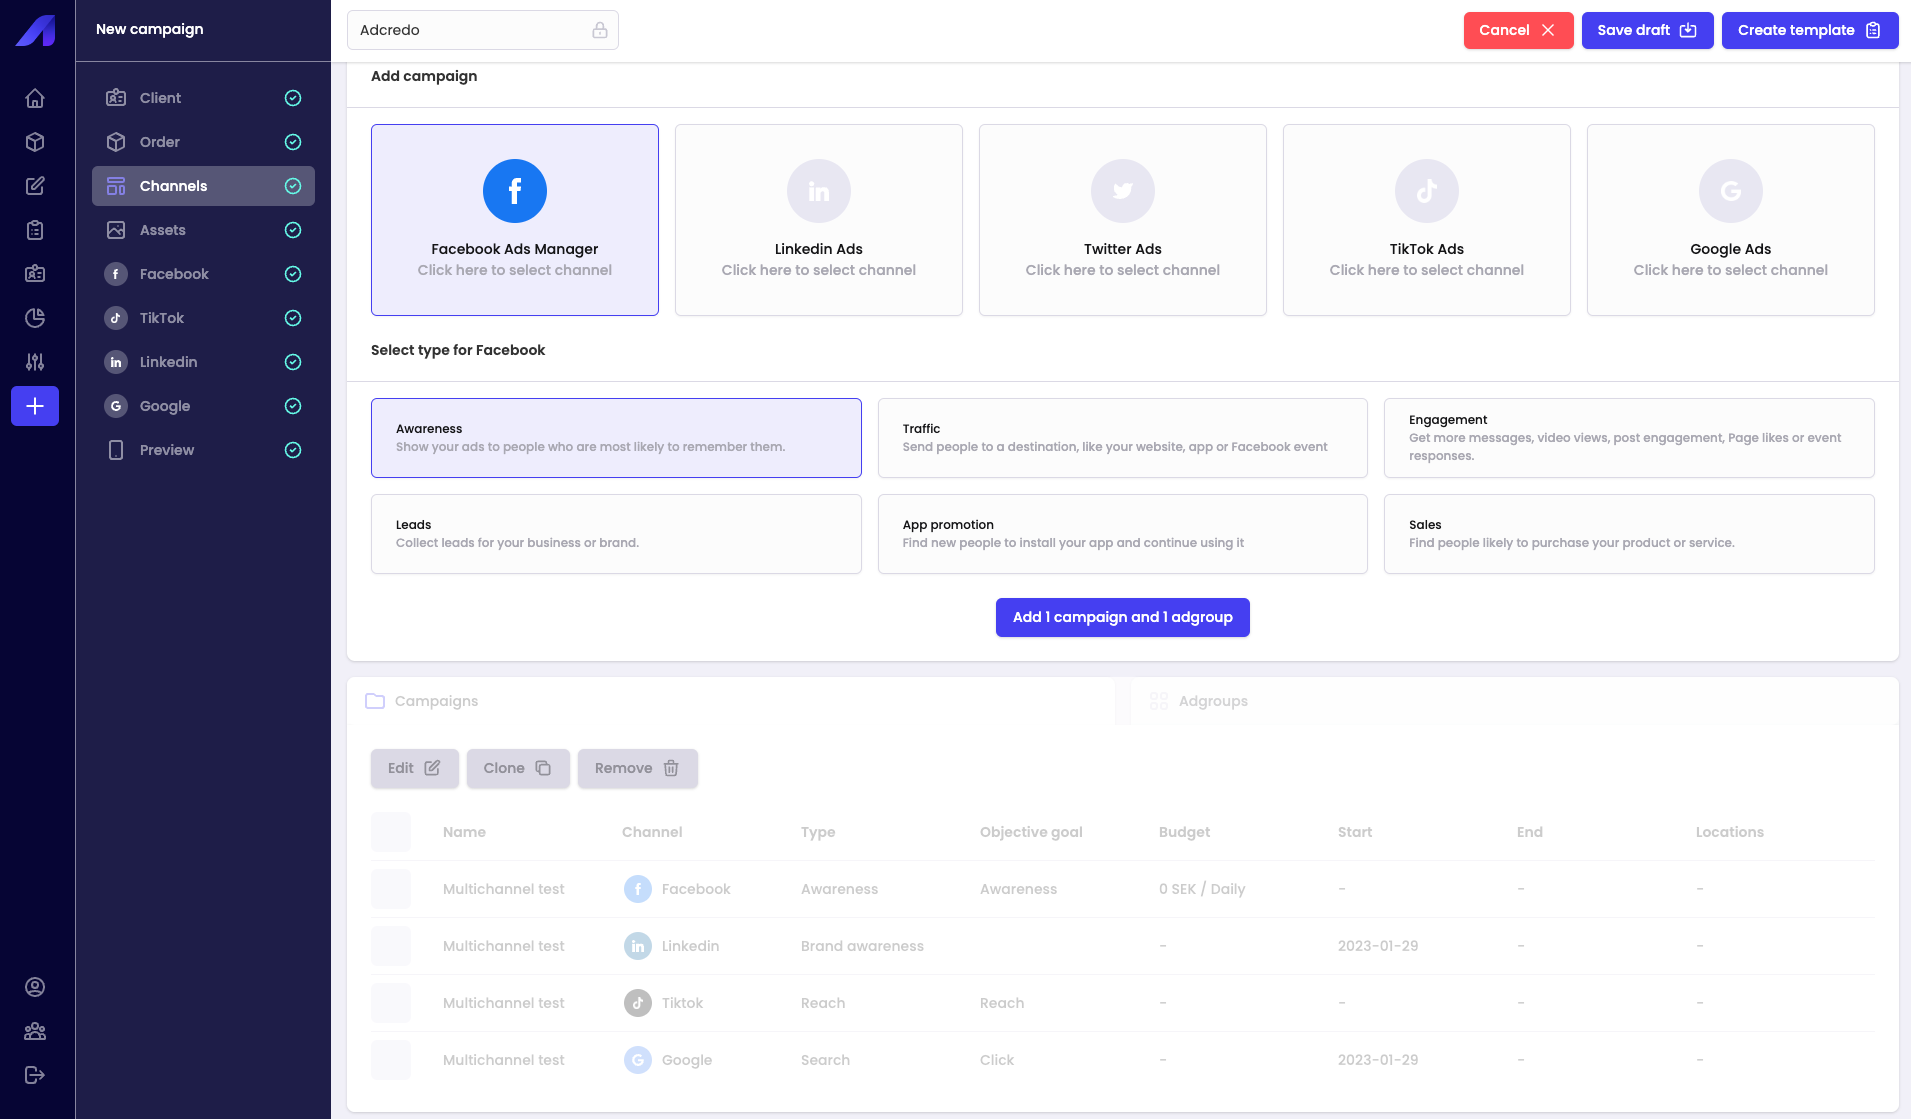Open the Channels step in sidebar
This screenshot has height=1119, width=1911.
coord(203,186)
